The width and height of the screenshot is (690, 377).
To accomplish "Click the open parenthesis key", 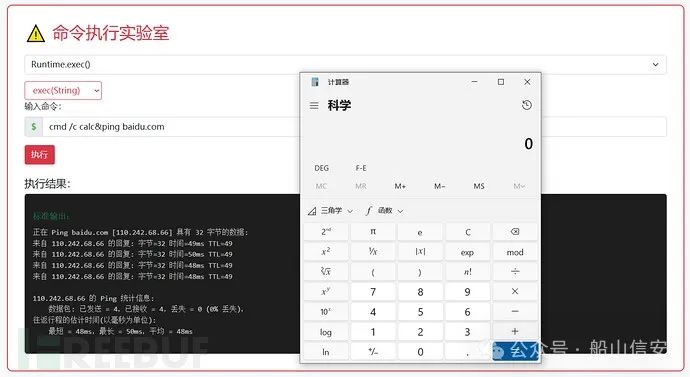I will (373, 271).
